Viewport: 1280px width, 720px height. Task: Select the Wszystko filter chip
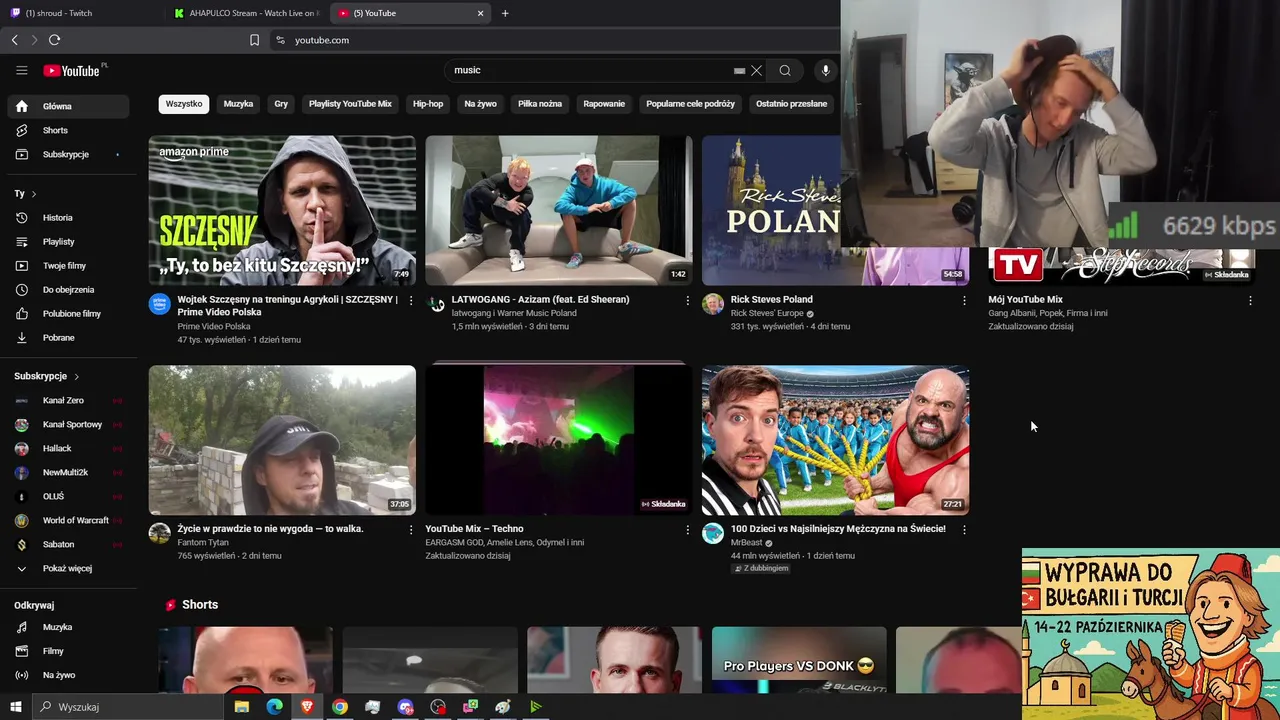pos(184,104)
